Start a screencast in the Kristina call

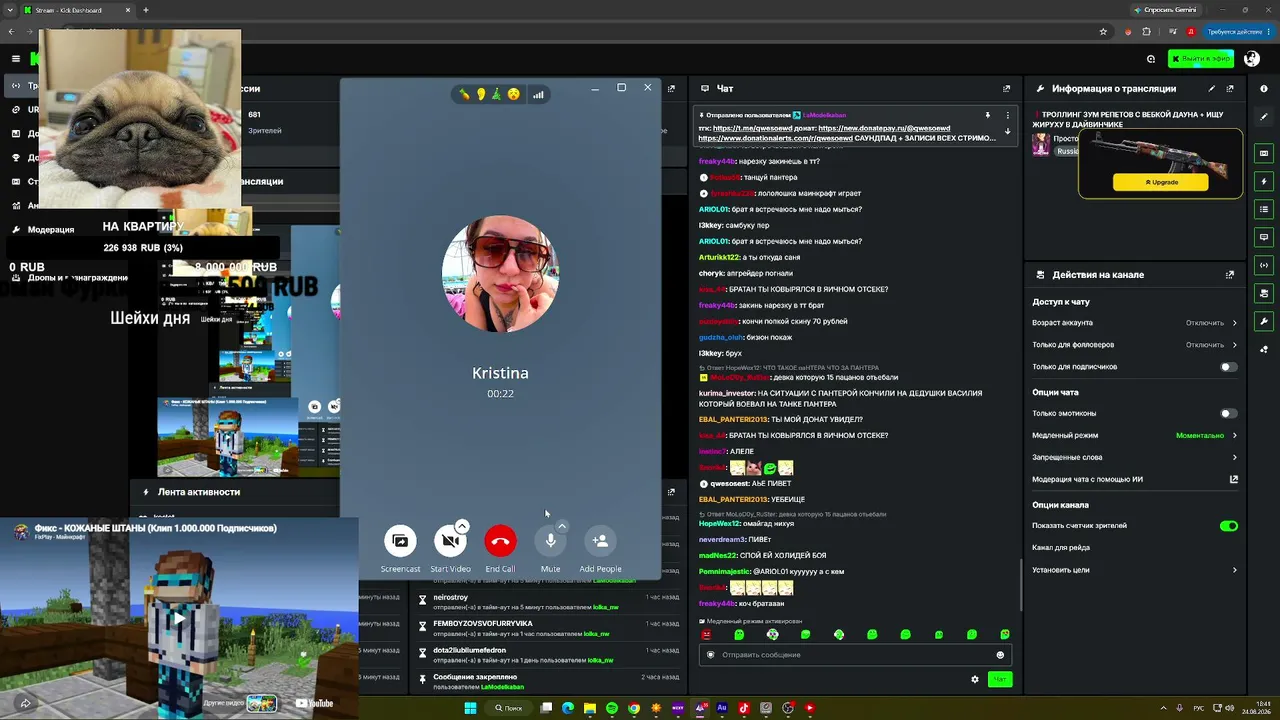tap(400, 541)
